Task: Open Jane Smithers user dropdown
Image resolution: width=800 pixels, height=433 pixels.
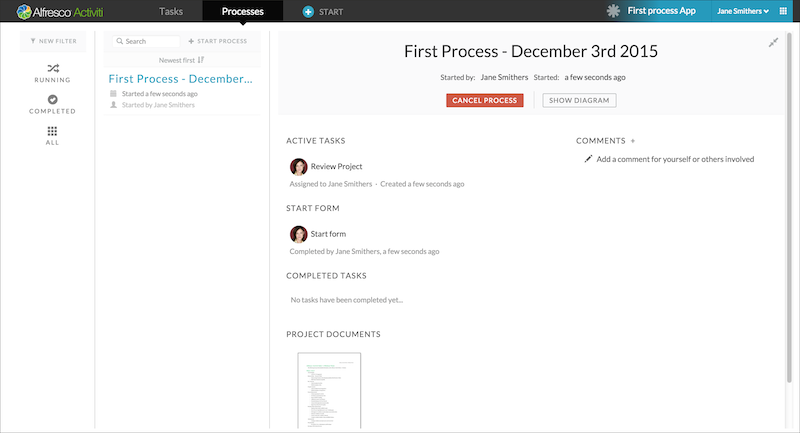Action: 743,11
